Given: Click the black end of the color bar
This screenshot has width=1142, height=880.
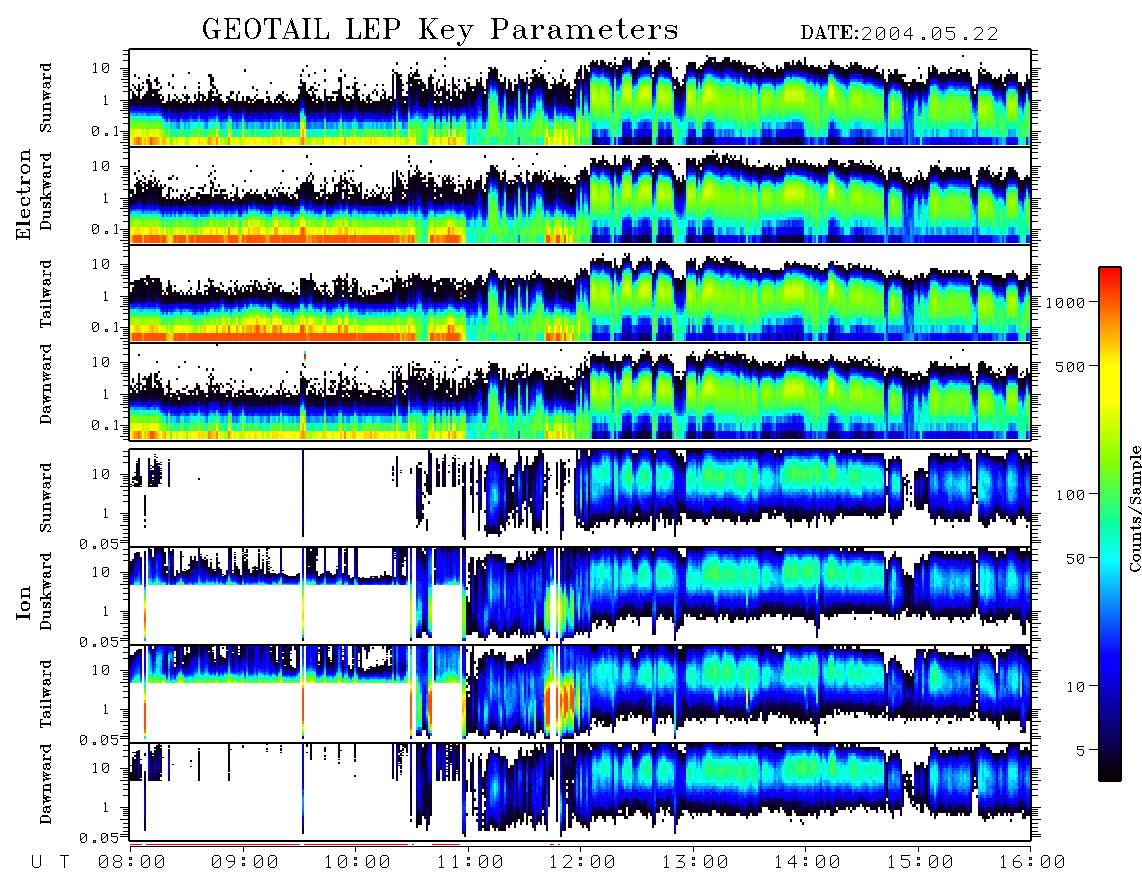Looking at the screenshot, I should click(1110, 774).
